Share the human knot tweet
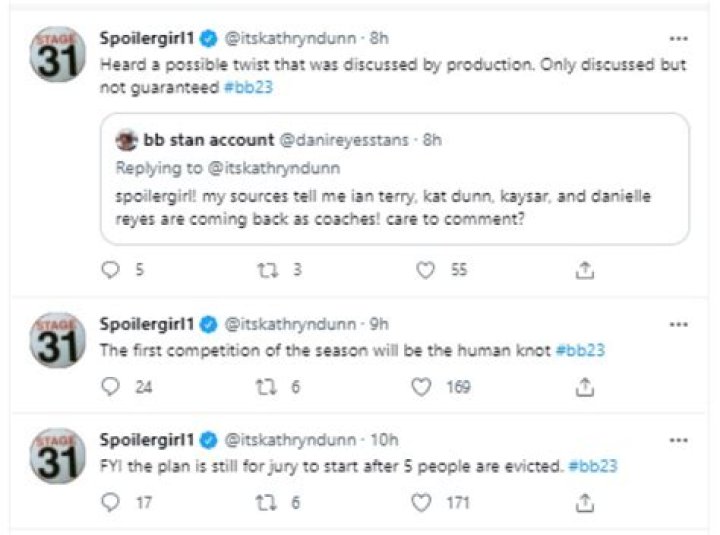 585,387
